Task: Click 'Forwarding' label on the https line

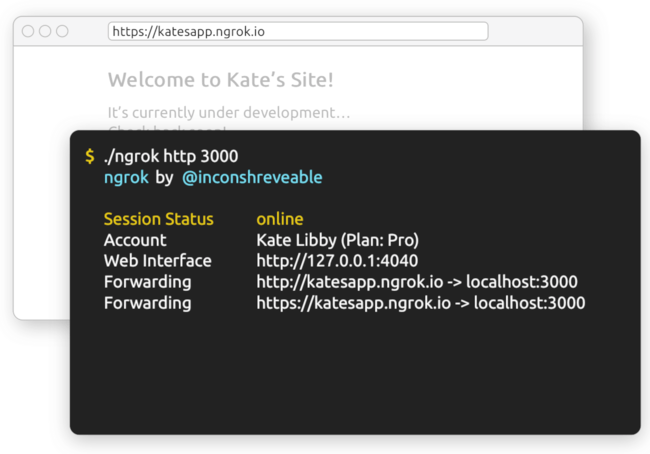Action: [147, 303]
